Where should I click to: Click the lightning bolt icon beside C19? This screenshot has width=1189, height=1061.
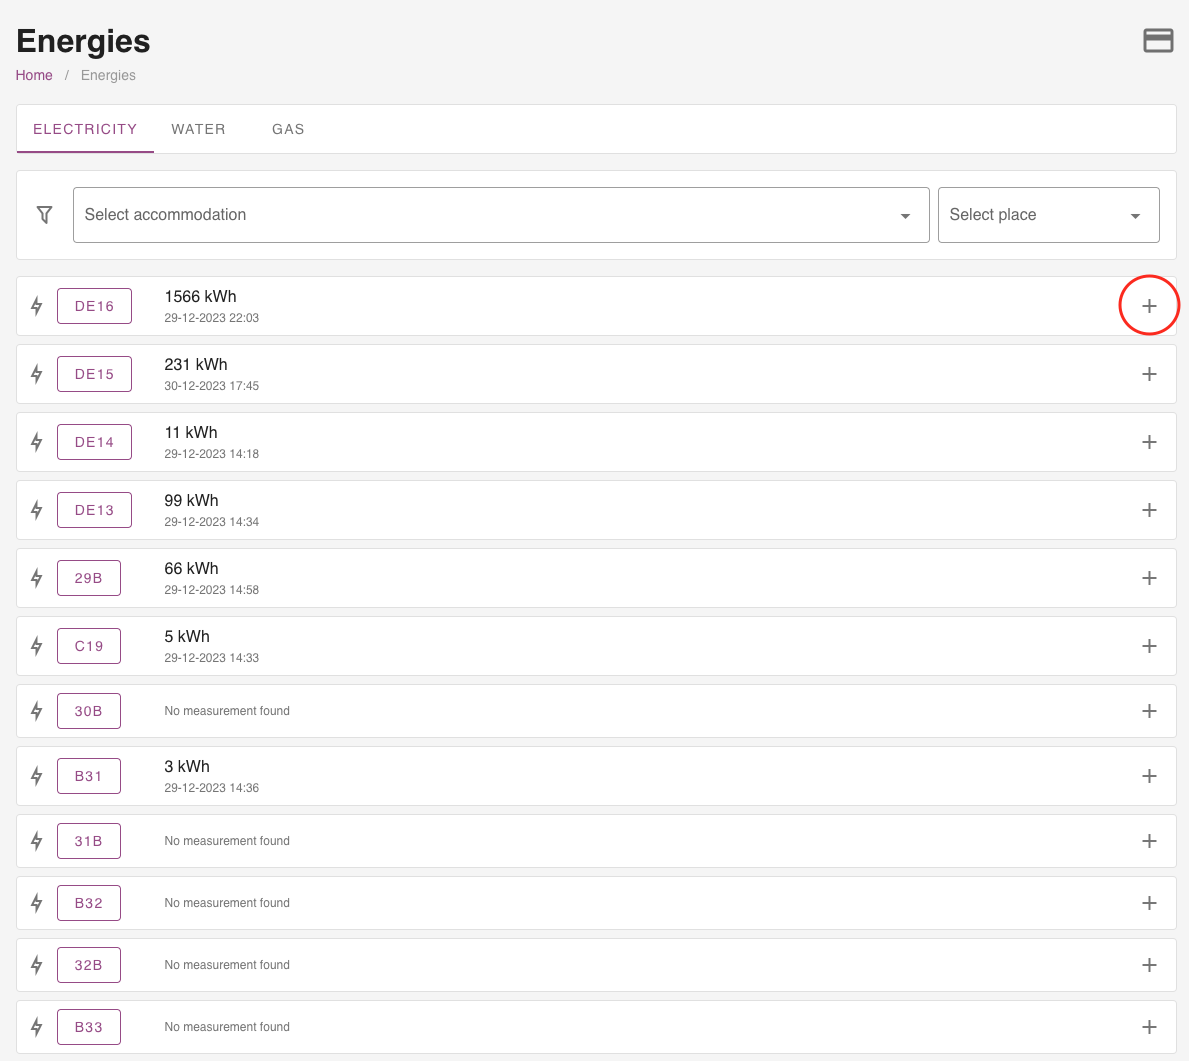pyautogui.click(x=36, y=646)
